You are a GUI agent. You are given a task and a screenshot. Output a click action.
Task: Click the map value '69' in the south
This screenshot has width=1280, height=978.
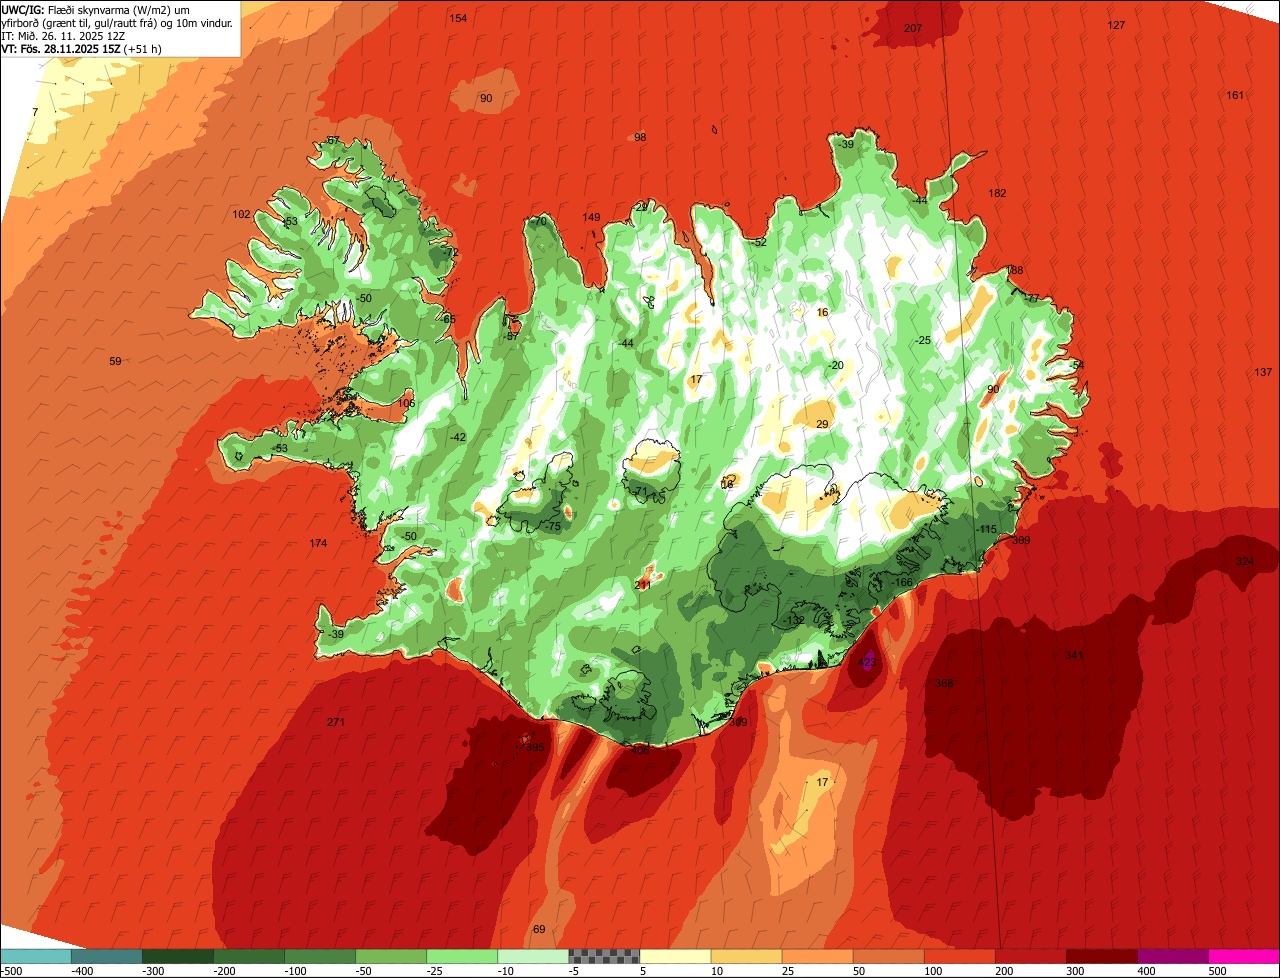point(539,929)
